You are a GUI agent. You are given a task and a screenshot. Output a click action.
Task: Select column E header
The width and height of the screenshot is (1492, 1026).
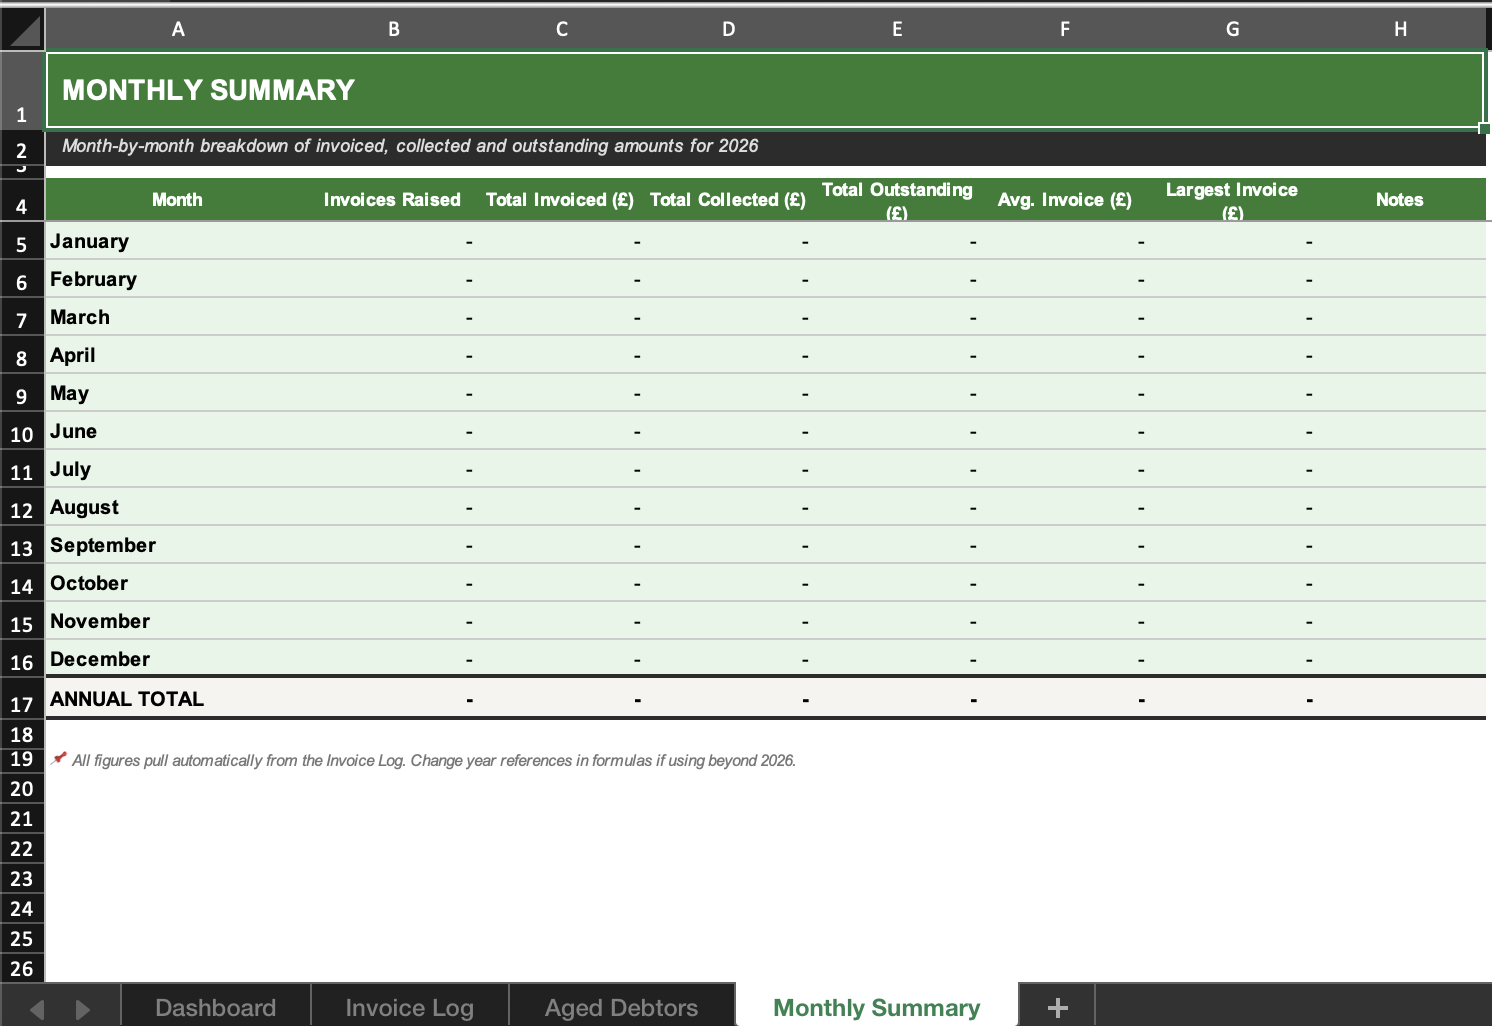click(897, 29)
